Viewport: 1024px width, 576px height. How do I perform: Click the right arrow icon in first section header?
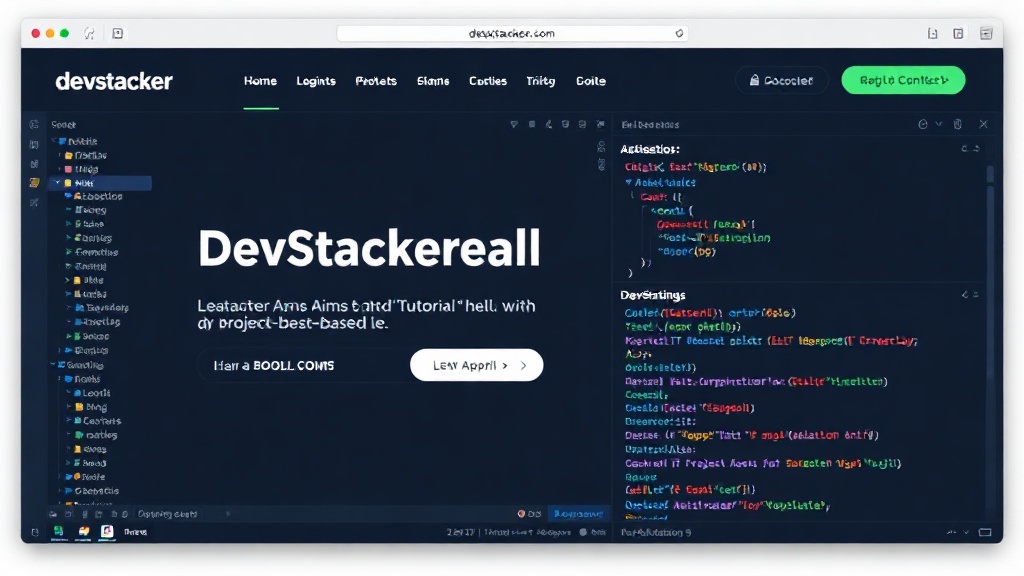coord(976,149)
